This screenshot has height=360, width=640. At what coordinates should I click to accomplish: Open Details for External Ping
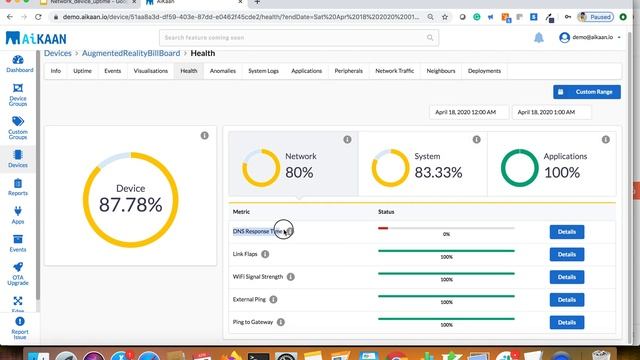click(567, 300)
